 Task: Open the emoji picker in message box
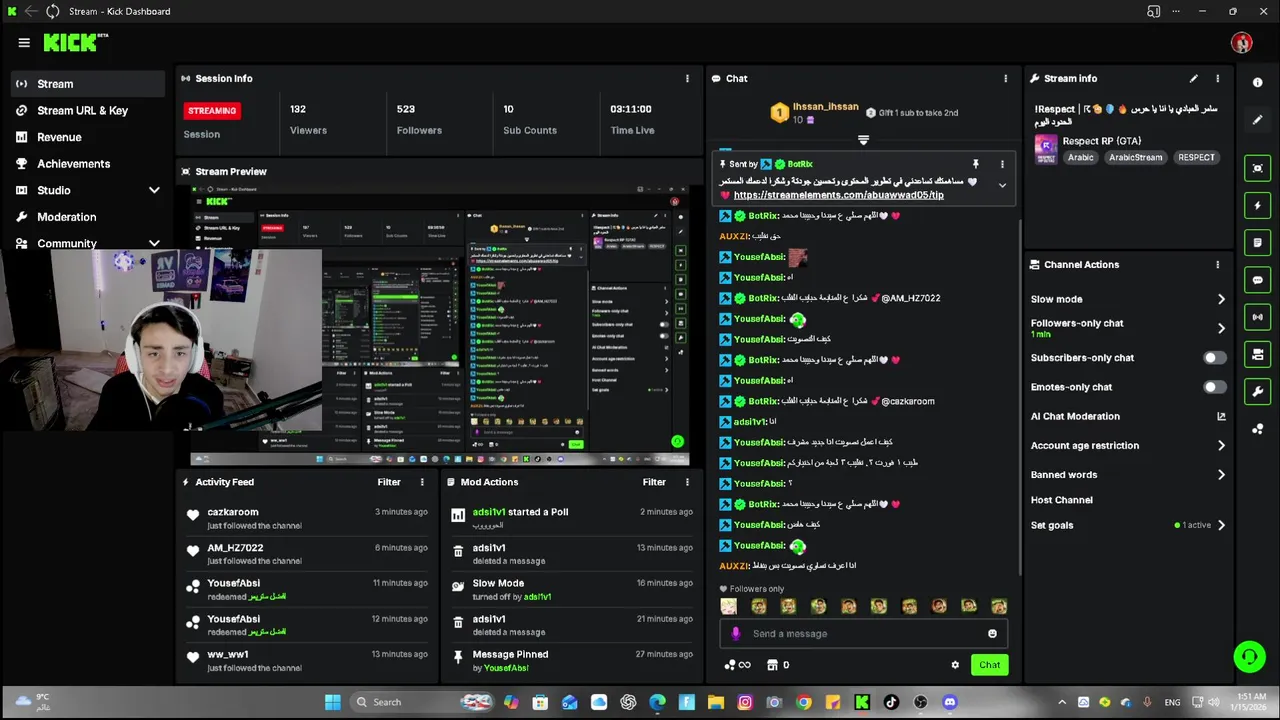[992, 633]
